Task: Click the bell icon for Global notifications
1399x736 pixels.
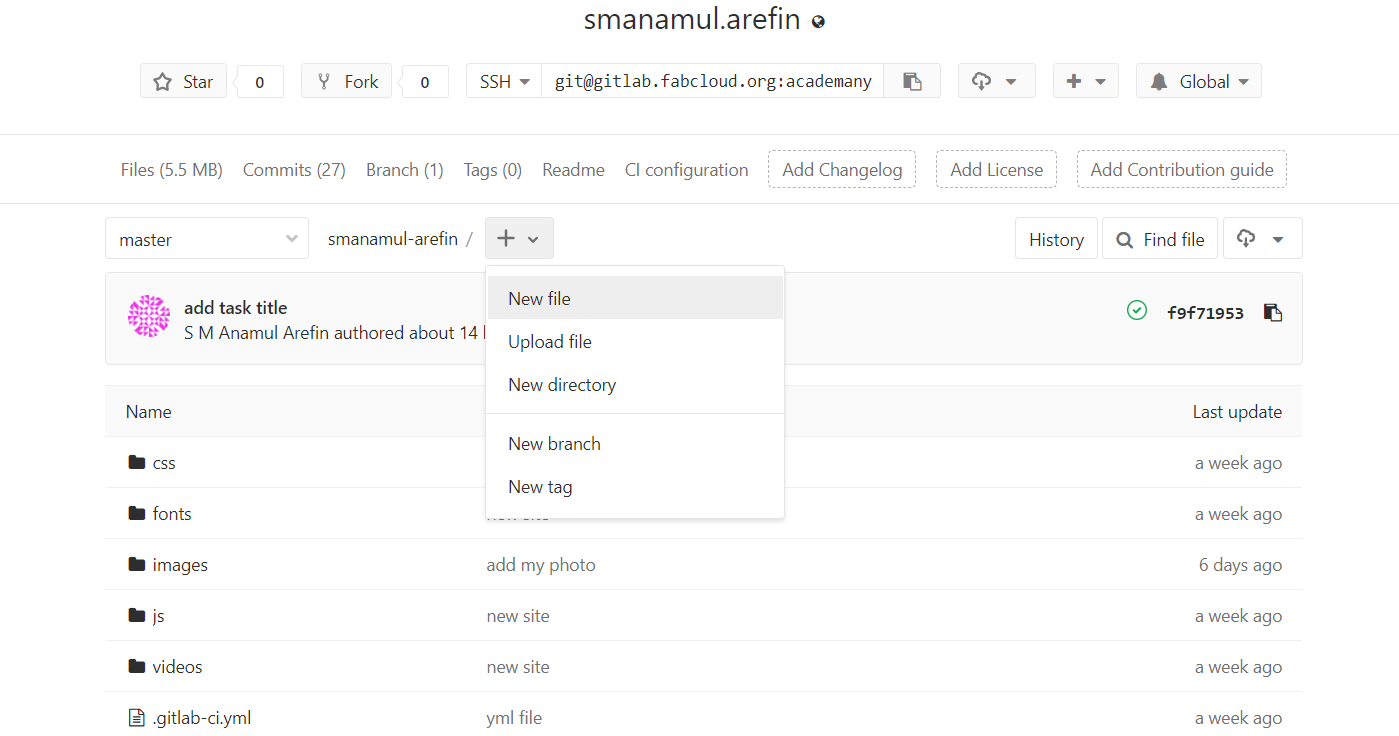Action: tap(1159, 82)
